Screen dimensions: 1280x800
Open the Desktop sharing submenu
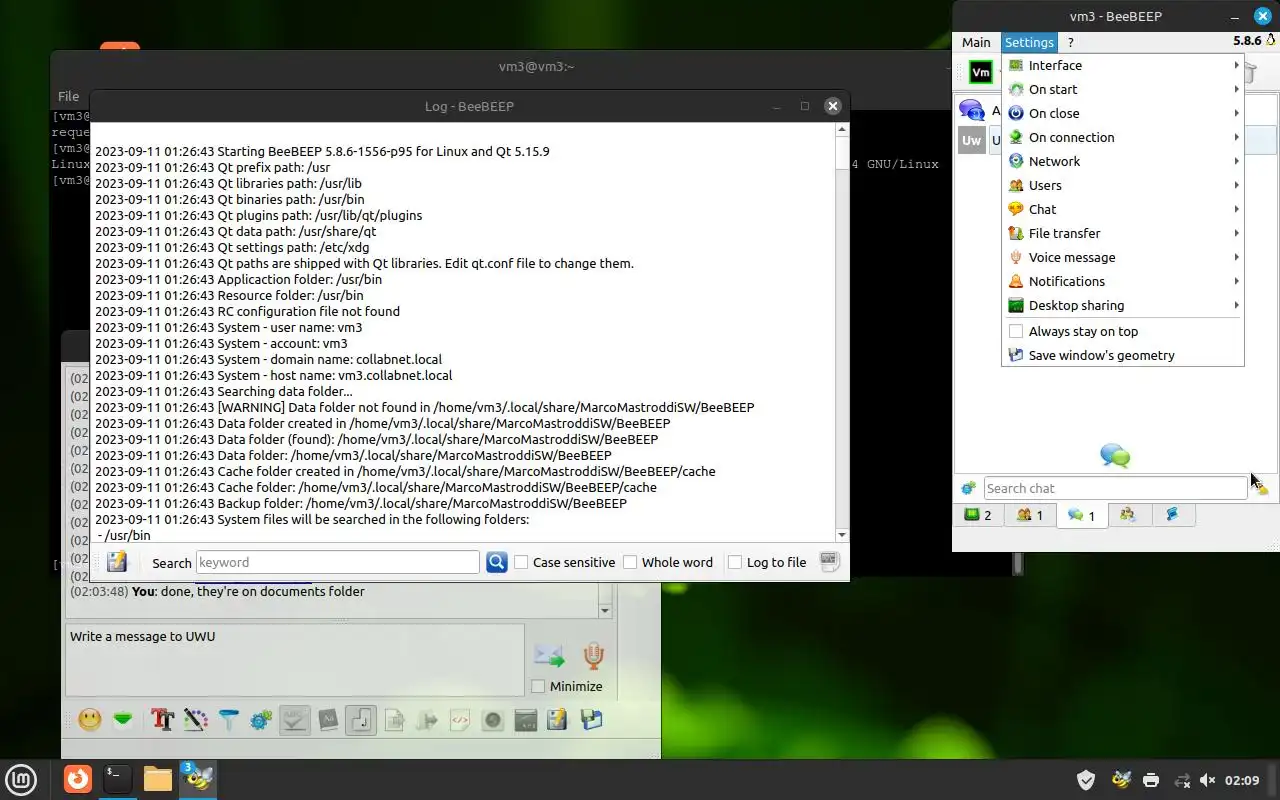coord(1122,305)
